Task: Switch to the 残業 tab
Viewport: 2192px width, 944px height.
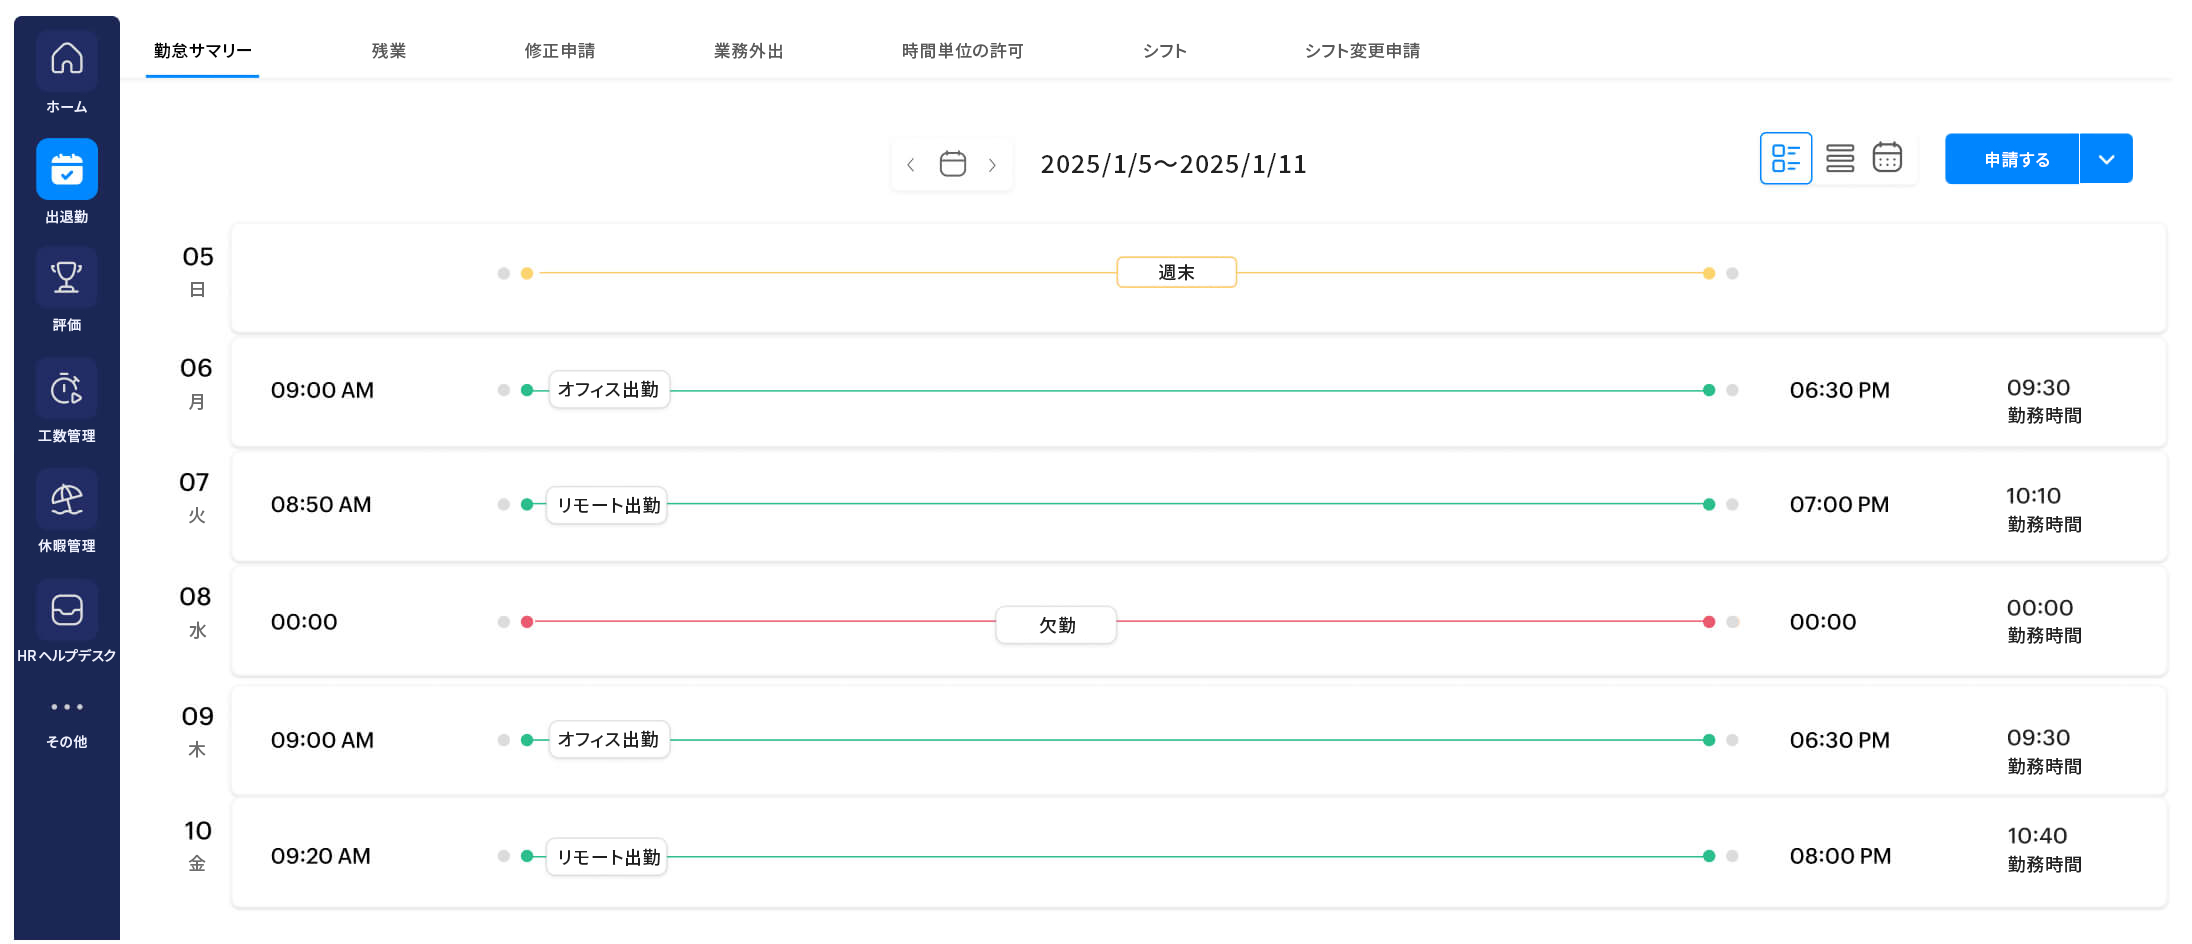Action: [388, 50]
